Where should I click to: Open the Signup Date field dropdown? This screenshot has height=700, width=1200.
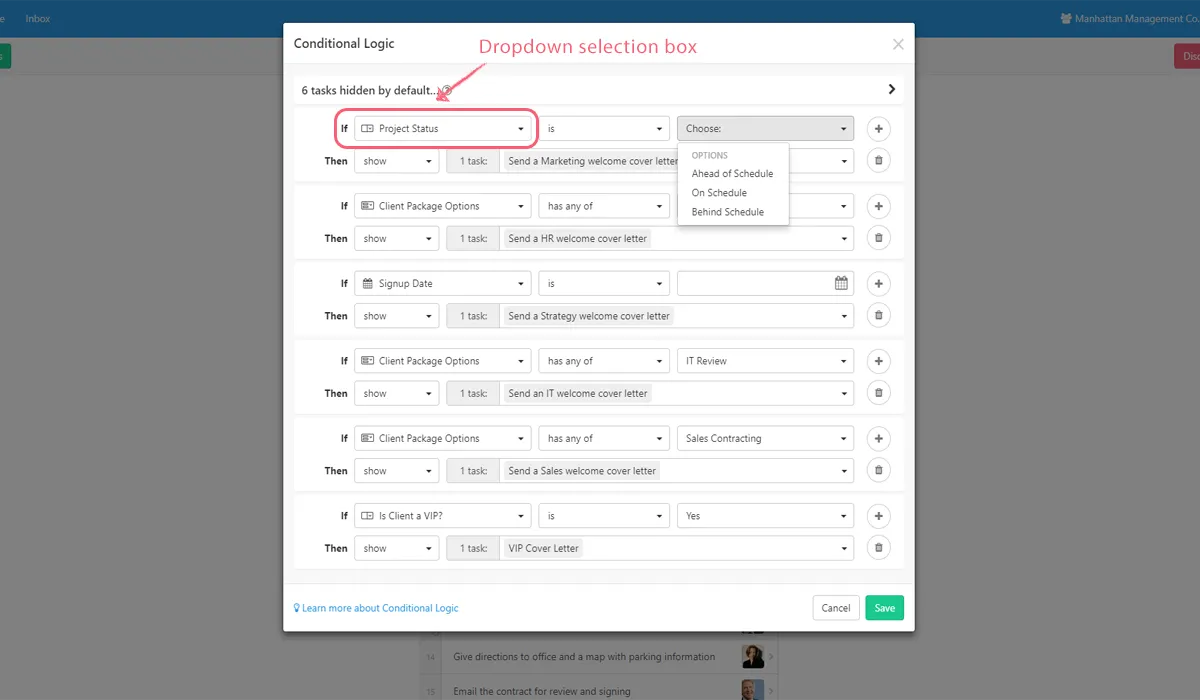443,284
